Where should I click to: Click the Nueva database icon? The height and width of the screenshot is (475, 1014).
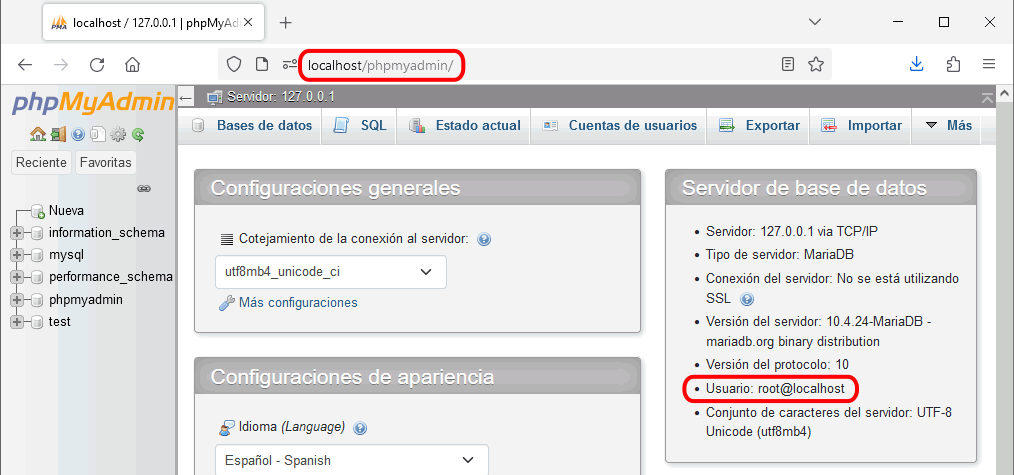coord(39,211)
